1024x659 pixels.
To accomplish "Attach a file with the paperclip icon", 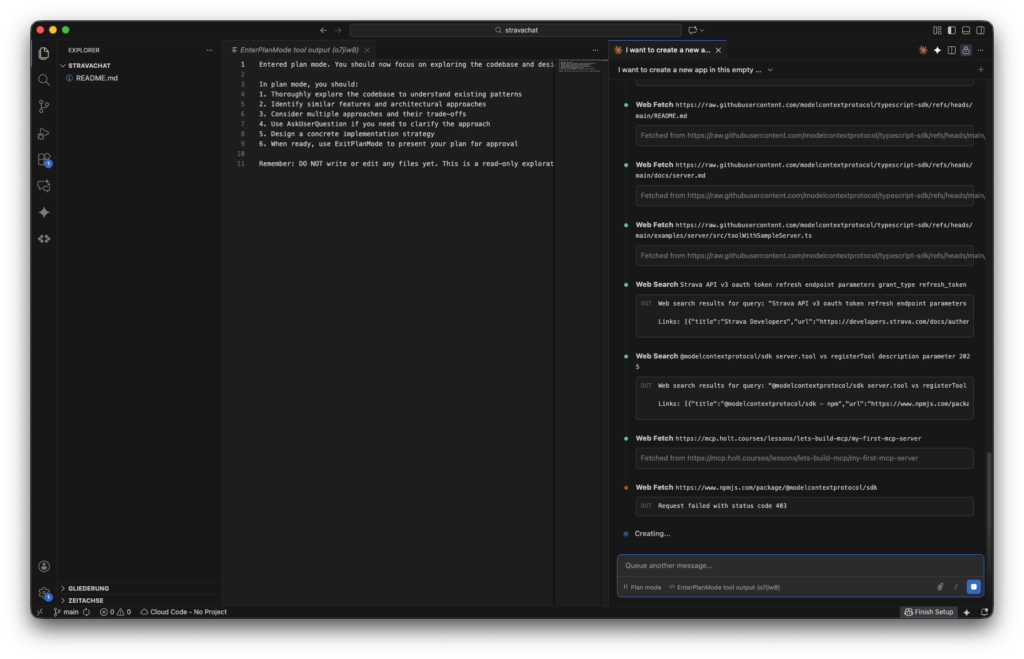I will tap(940, 587).
